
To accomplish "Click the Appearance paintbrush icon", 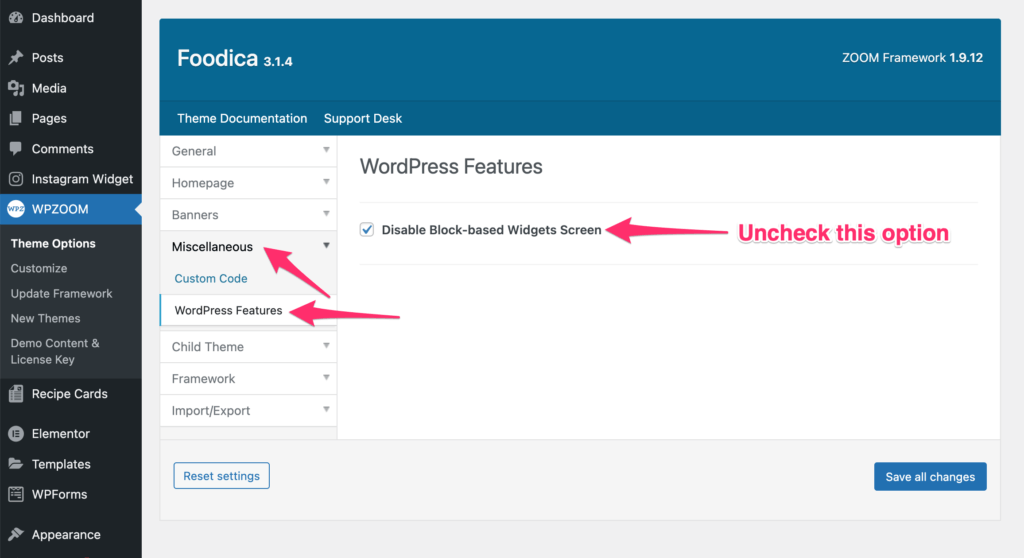I will tap(15, 535).
